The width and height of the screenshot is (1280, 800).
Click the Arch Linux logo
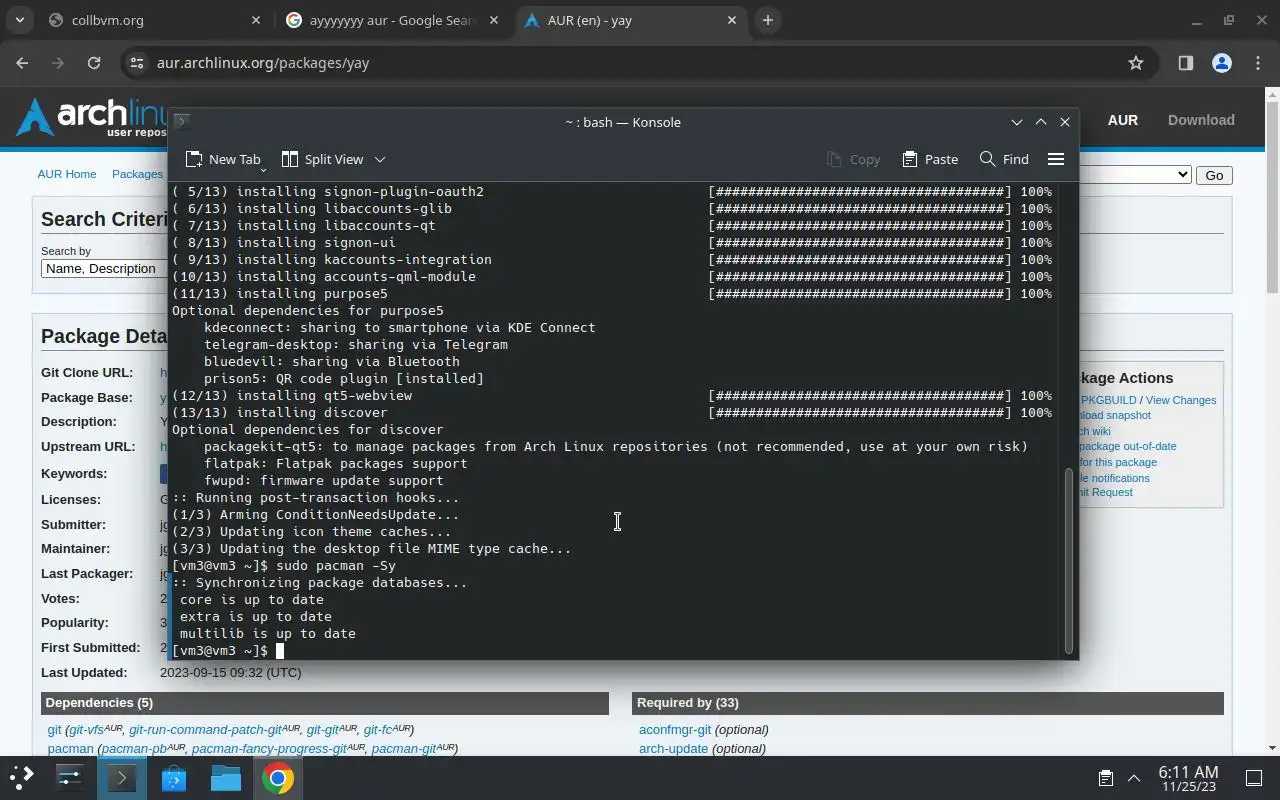(92, 118)
